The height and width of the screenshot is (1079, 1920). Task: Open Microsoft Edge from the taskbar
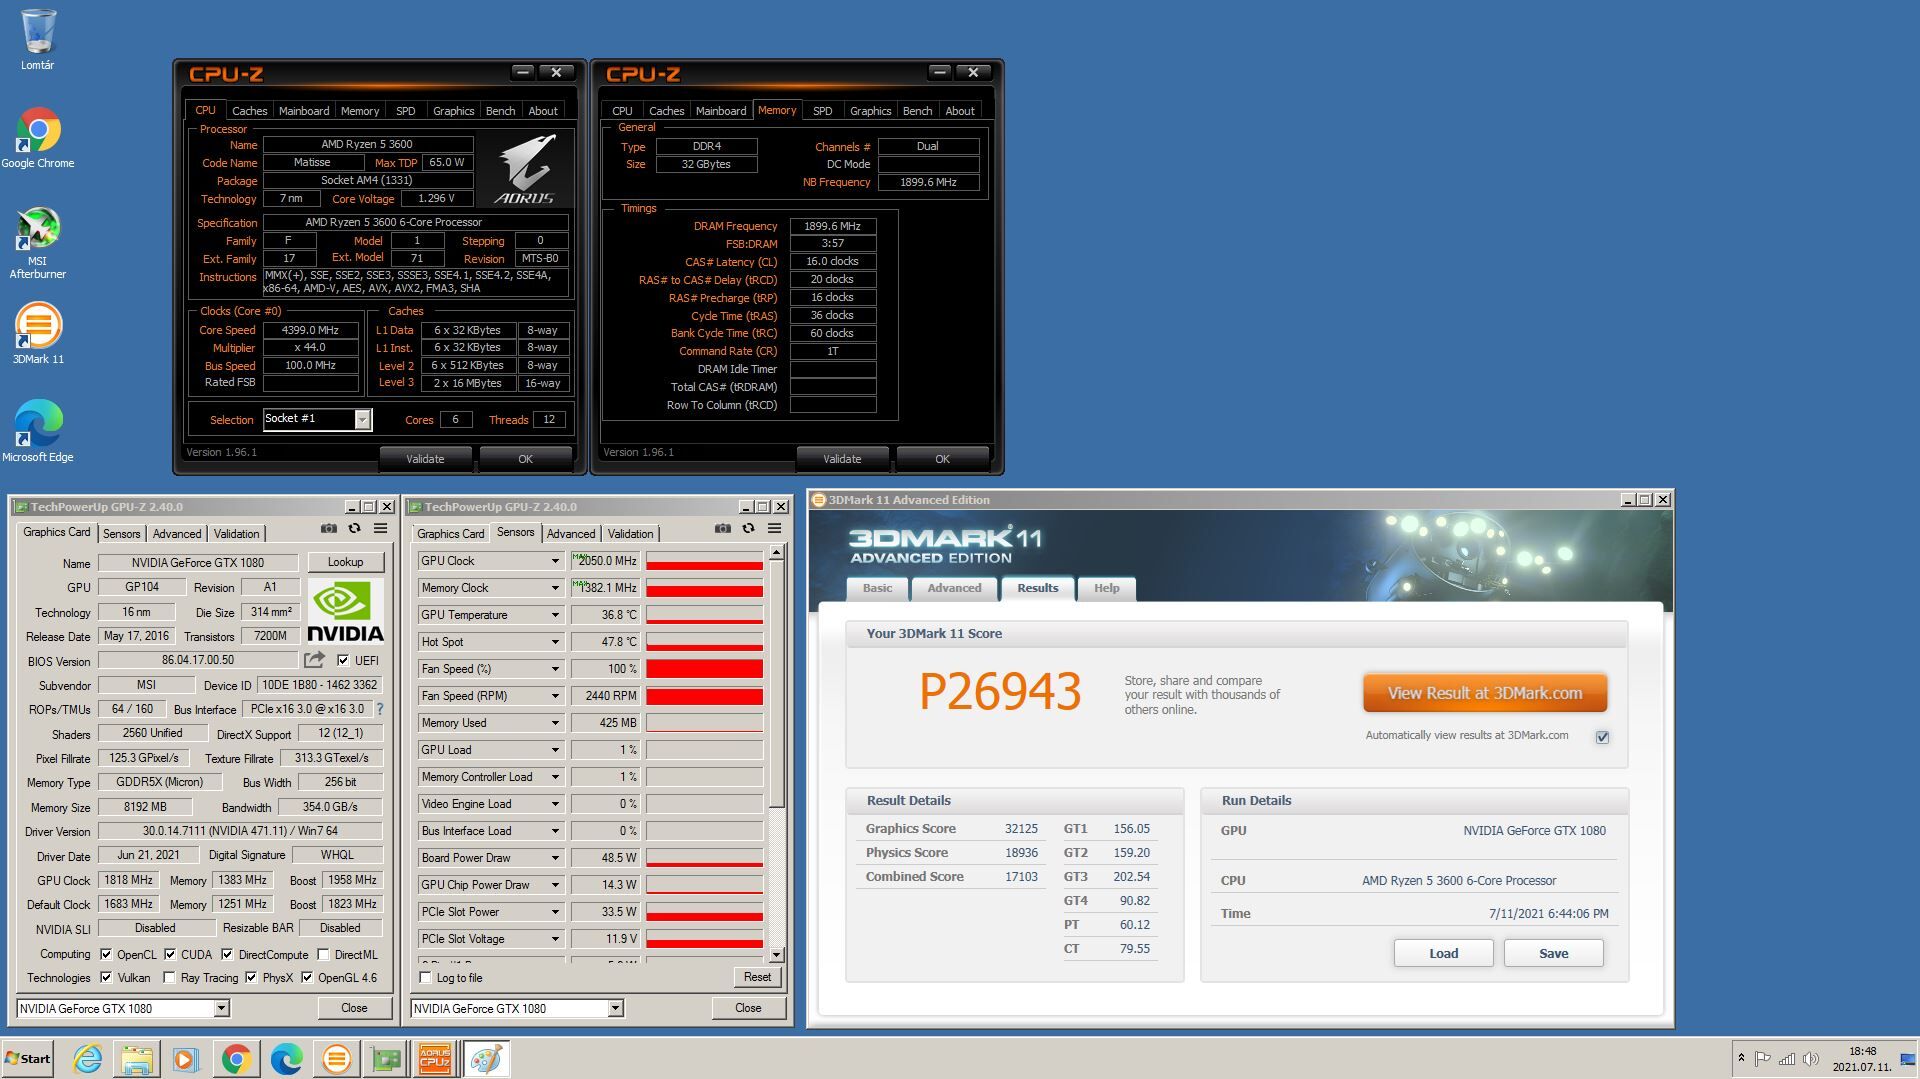(x=286, y=1059)
